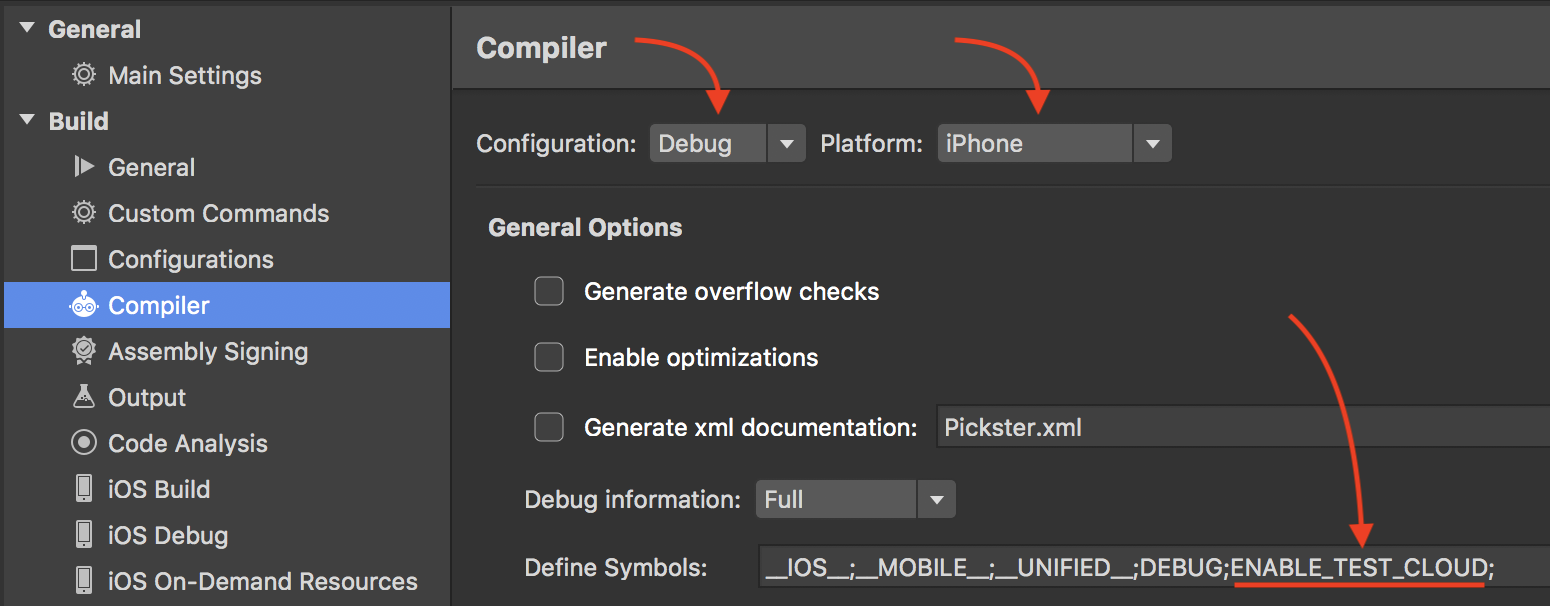Click the Define Symbols text field
The image size is (1550, 606).
(x=1153, y=568)
